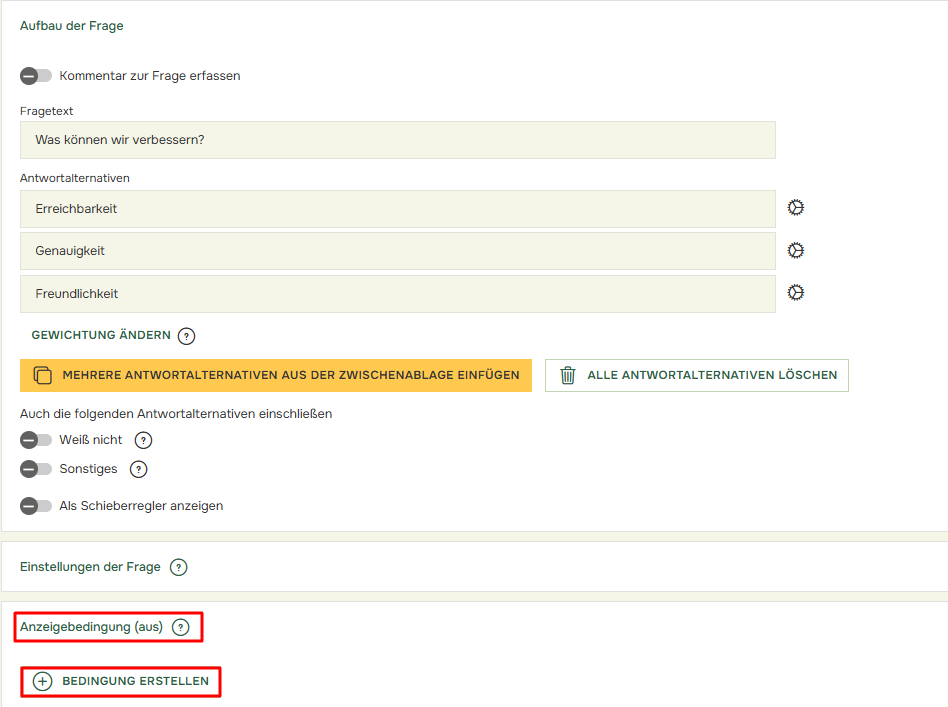Click Bedingung erstellen button
Viewport: 948px width, 707px height.
121,681
